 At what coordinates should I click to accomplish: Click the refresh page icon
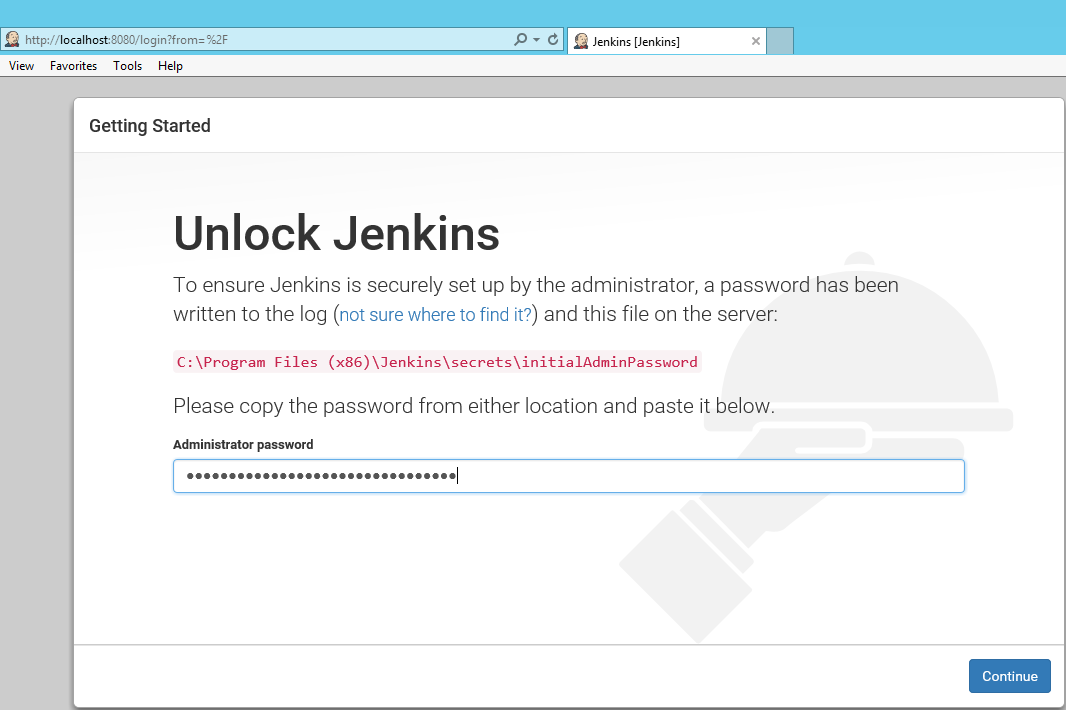pos(553,39)
